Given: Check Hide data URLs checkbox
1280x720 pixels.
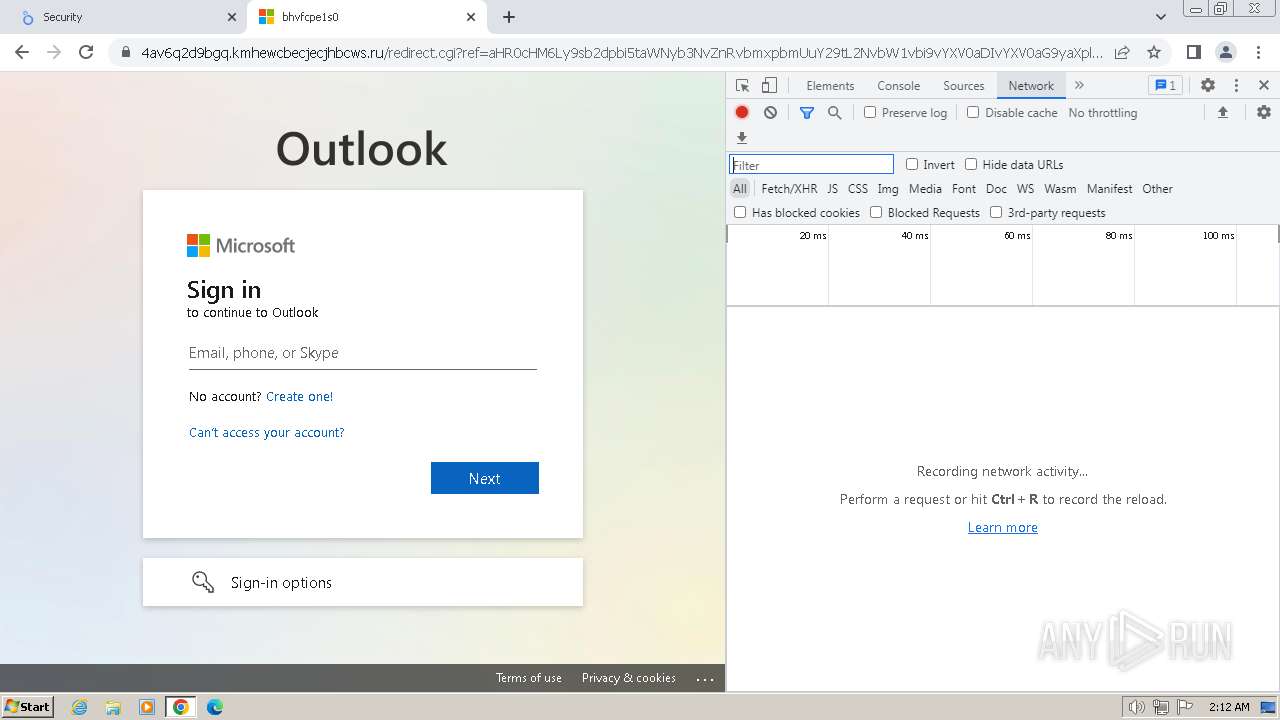Looking at the screenshot, I should tap(971, 164).
